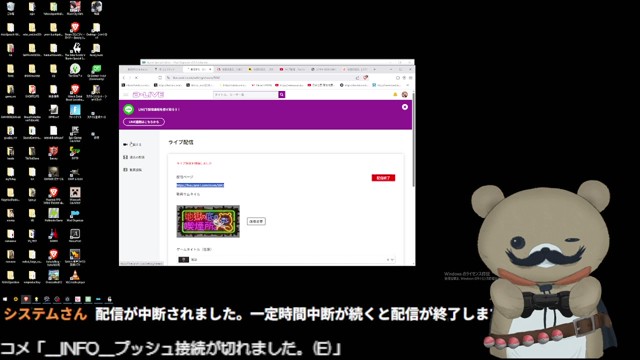Click the green LINE logo icon
This screenshot has height=360, width=640.
(x=129, y=109)
